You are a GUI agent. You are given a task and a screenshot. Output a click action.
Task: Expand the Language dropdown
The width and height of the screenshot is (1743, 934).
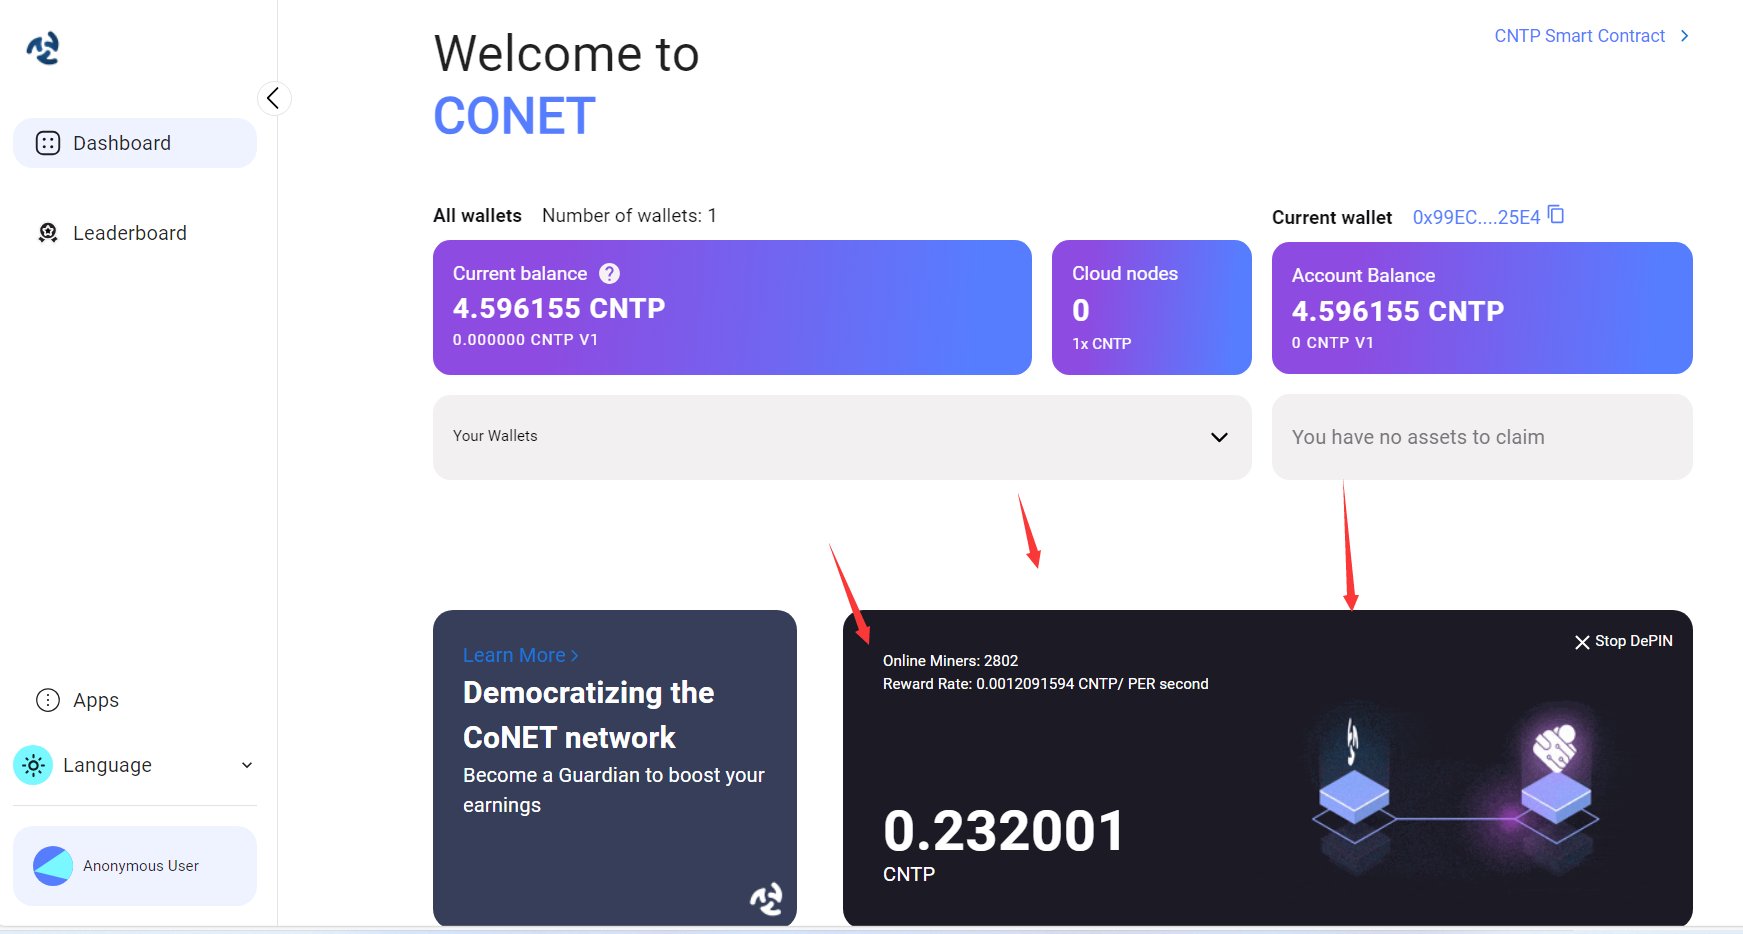(x=135, y=765)
